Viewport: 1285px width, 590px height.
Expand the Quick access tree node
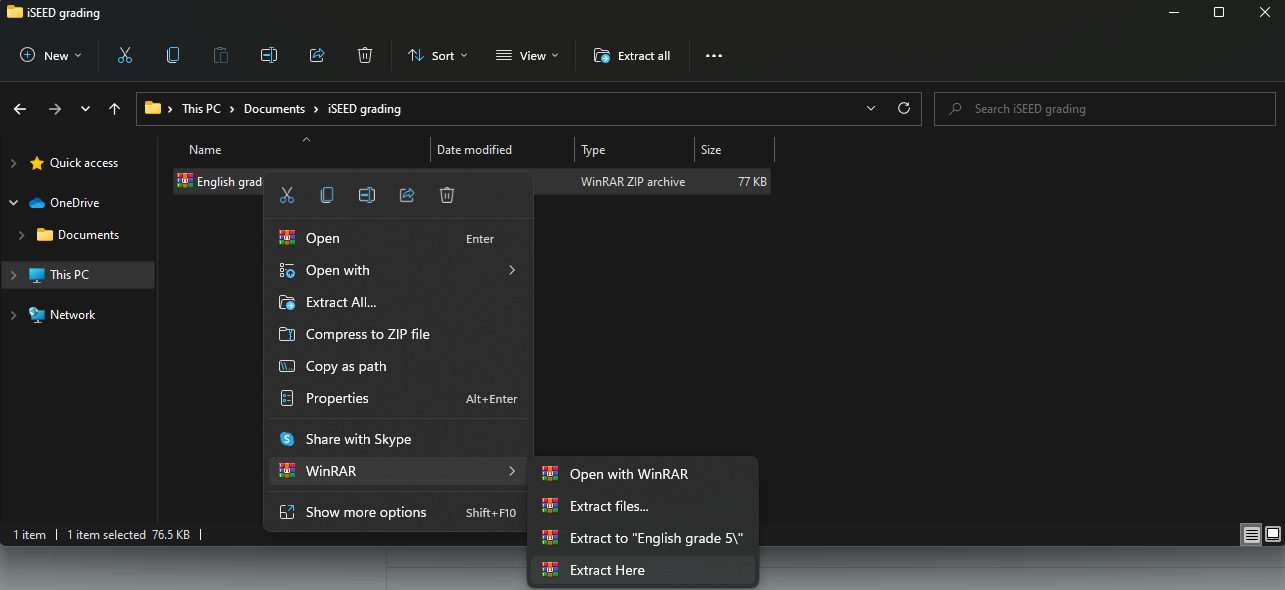click(x=14, y=163)
